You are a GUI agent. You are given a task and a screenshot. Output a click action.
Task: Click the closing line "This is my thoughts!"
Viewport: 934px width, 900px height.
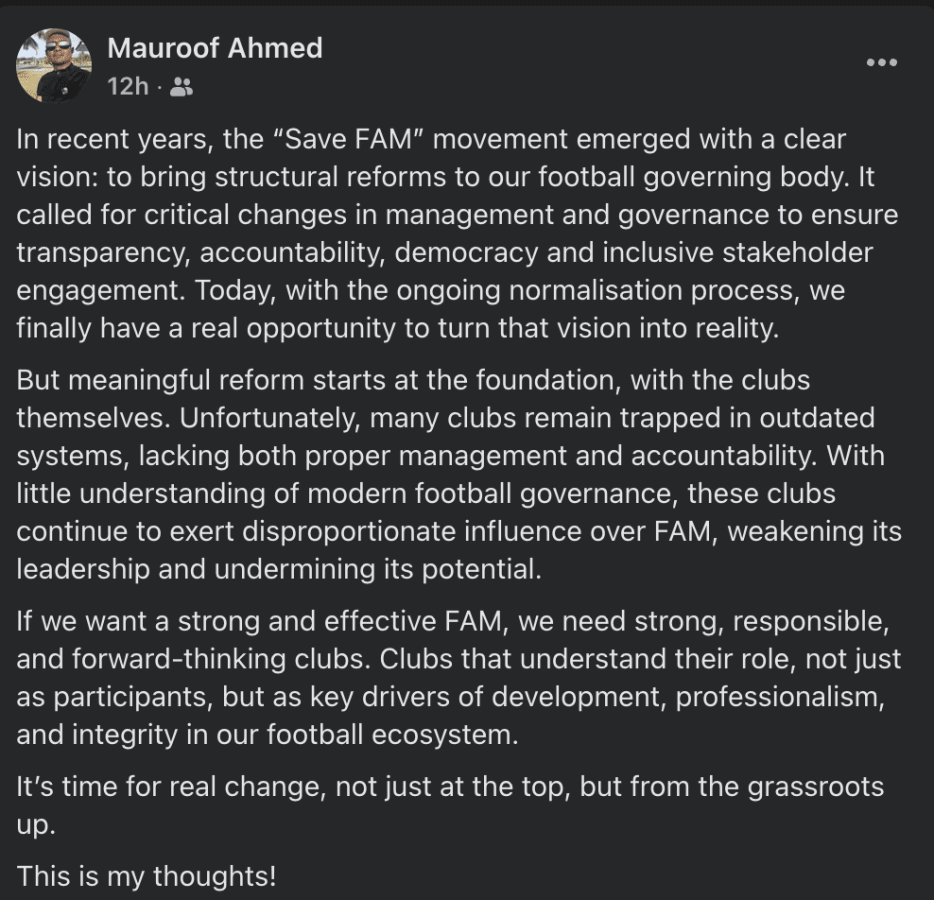[x=146, y=876]
